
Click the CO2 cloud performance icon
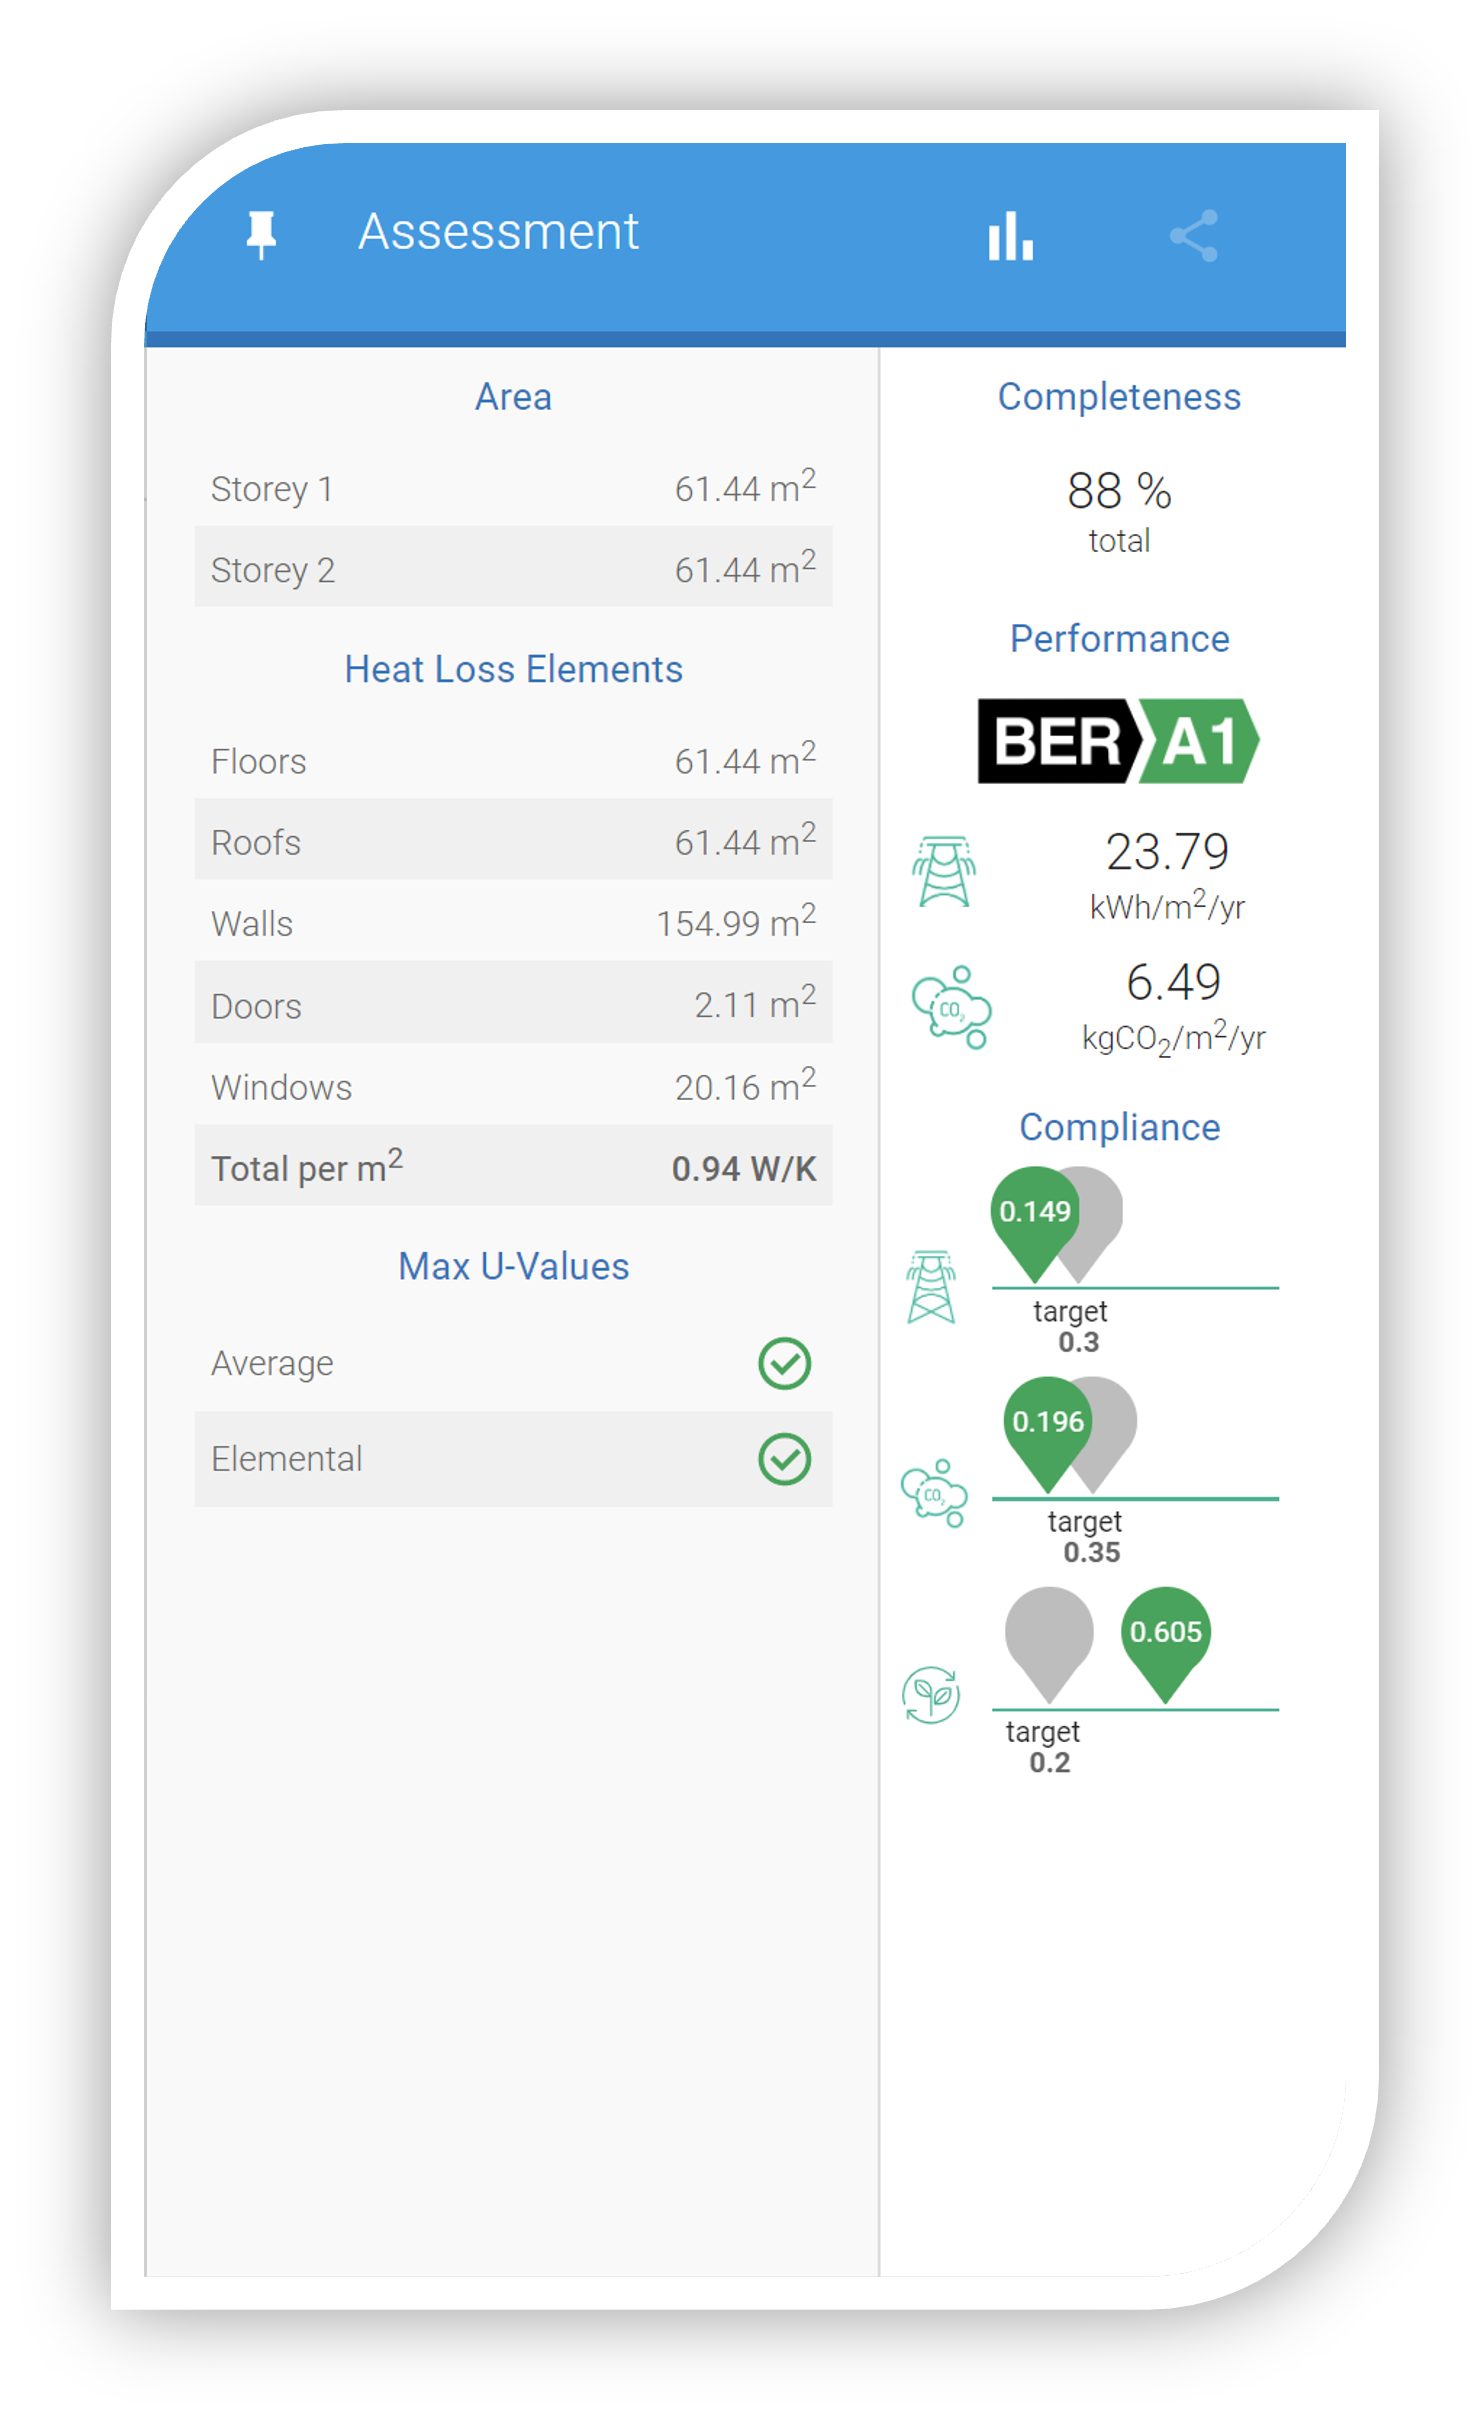pos(951,1007)
